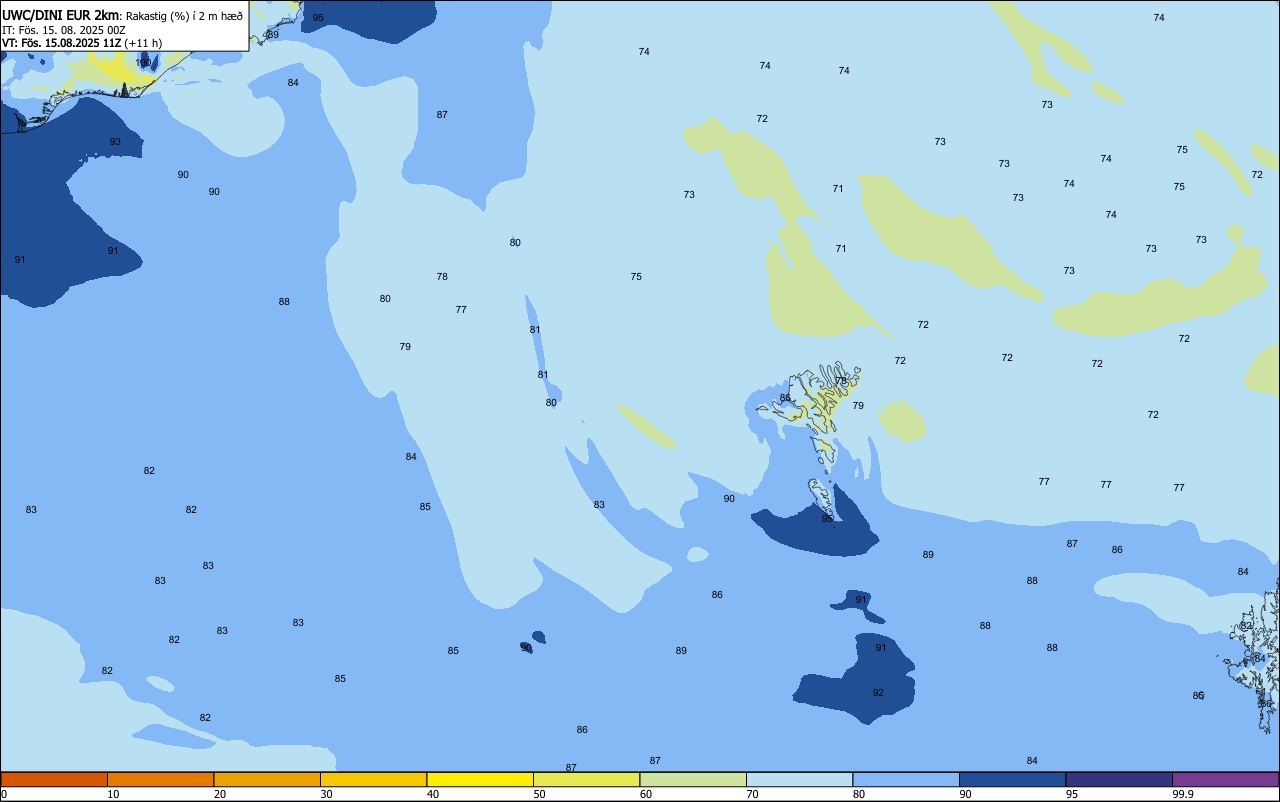The width and height of the screenshot is (1280, 802).
Task: Click the "100" humidity value on the map
Action: (143, 62)
